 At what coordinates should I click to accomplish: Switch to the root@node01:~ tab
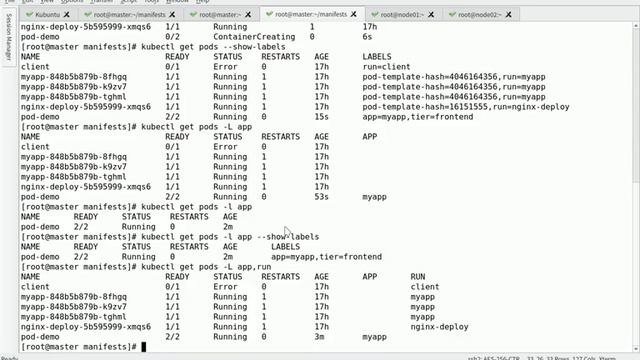pos(402,15)
